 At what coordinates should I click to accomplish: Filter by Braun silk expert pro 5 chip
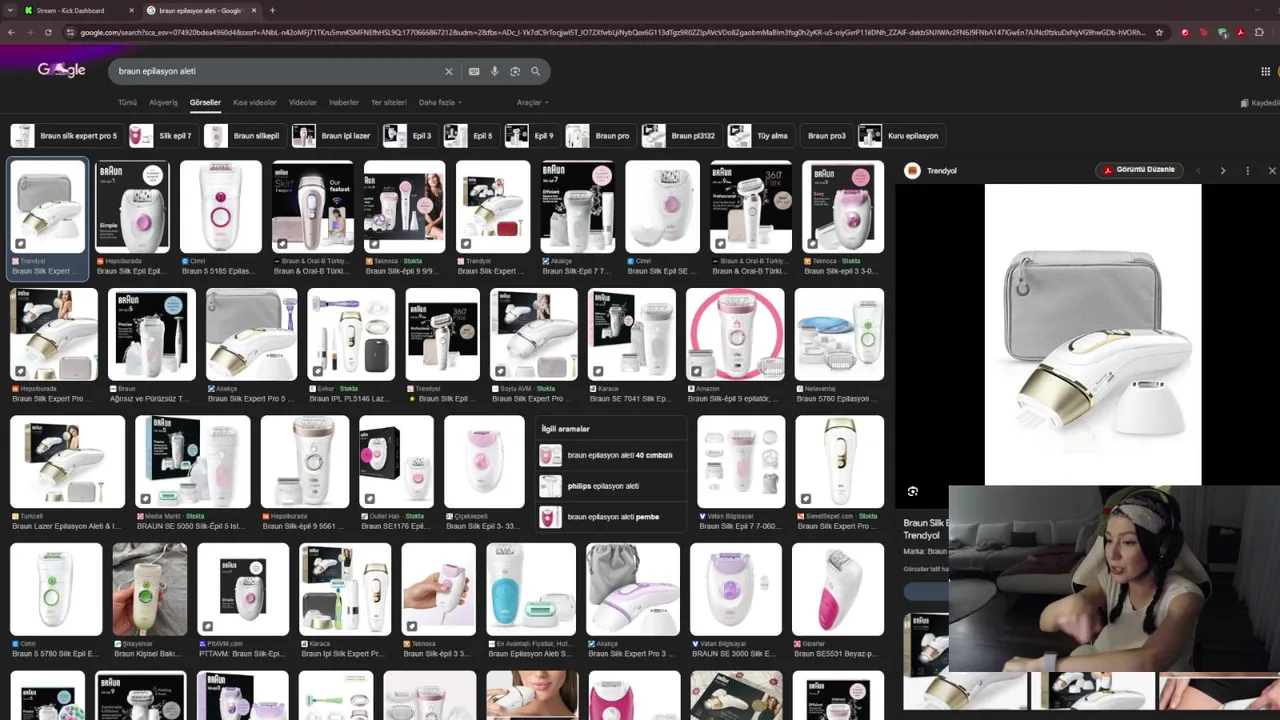pos(65,136)
